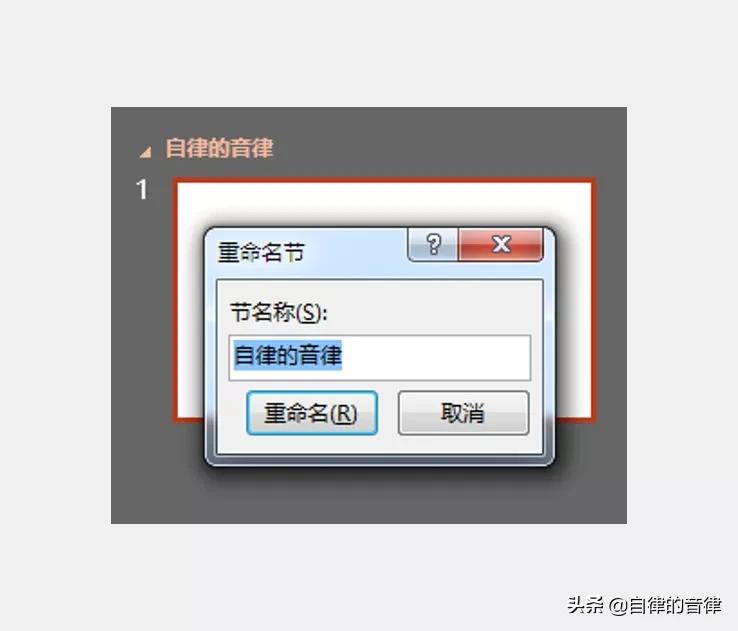This screenshot has width=738, height=631.
Task: Click inside the 节名称 input field
Action: click(380, 358)
